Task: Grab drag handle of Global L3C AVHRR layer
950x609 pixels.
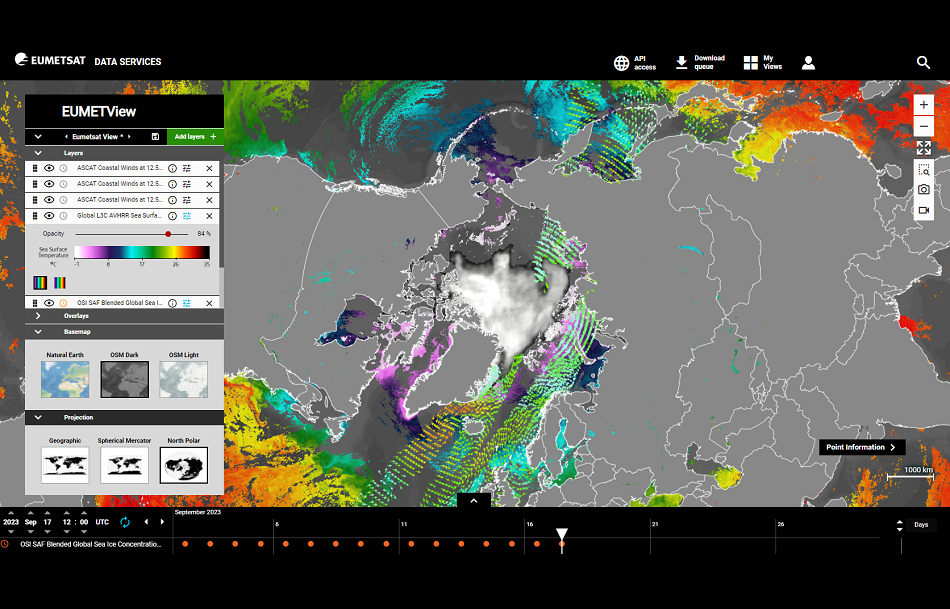Action: (35, 216)
